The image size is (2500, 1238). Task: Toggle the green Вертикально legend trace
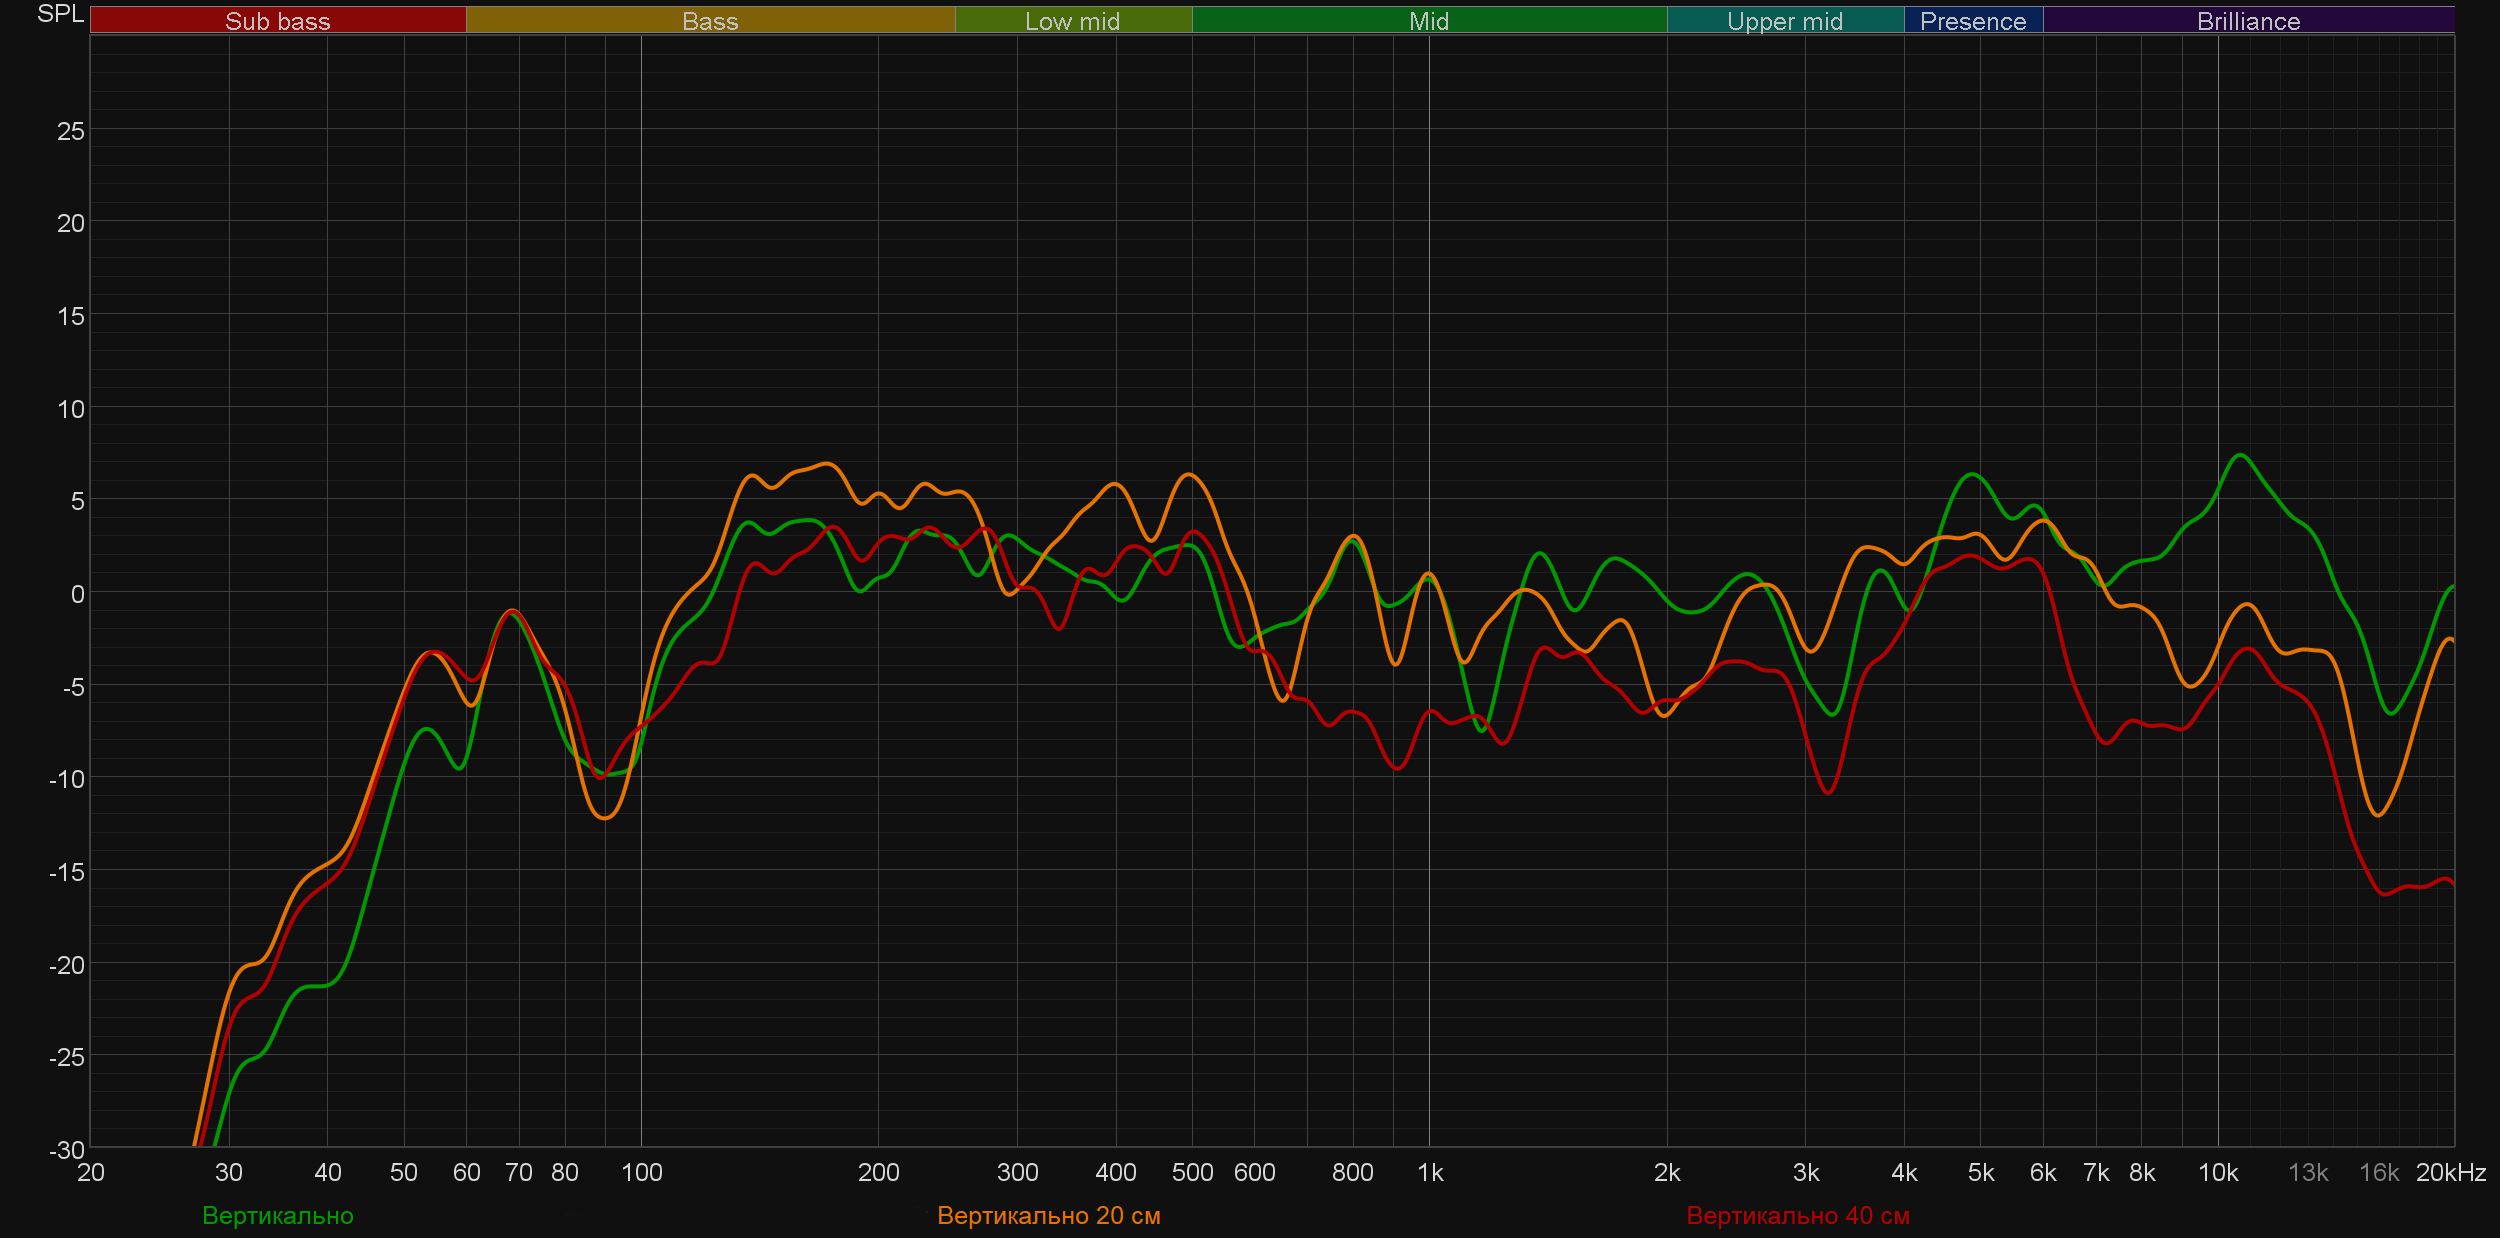(x=277, y=1215)
